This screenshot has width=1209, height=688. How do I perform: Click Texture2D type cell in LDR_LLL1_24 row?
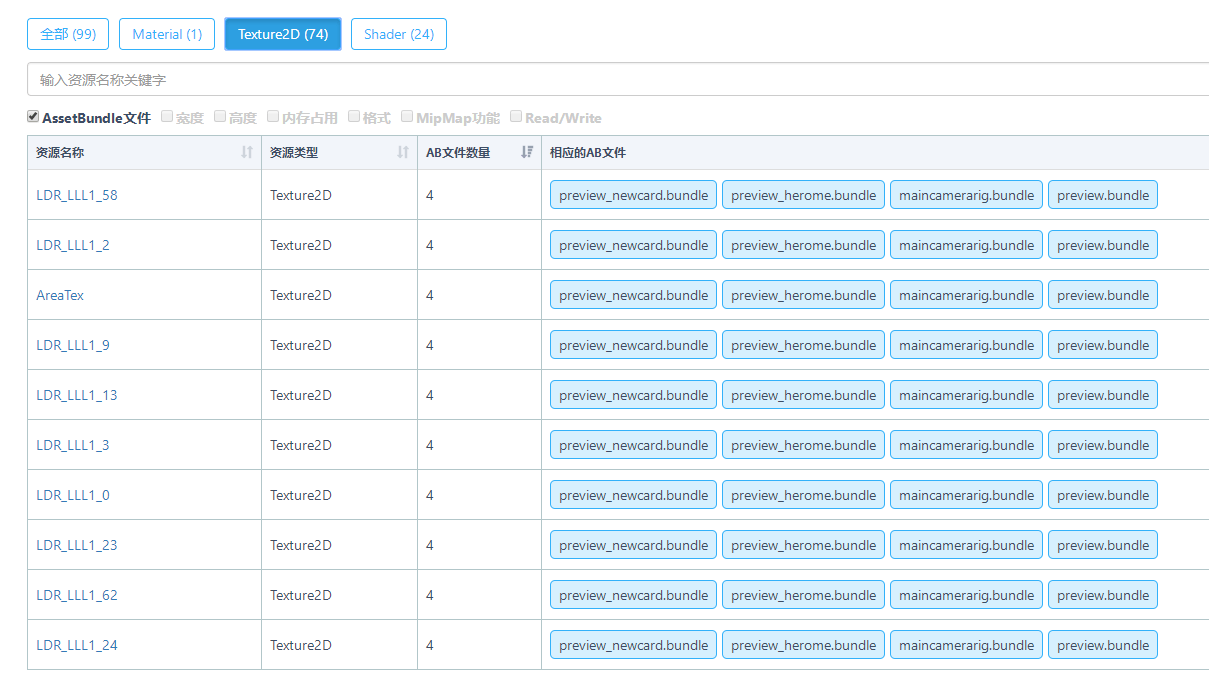339,645
